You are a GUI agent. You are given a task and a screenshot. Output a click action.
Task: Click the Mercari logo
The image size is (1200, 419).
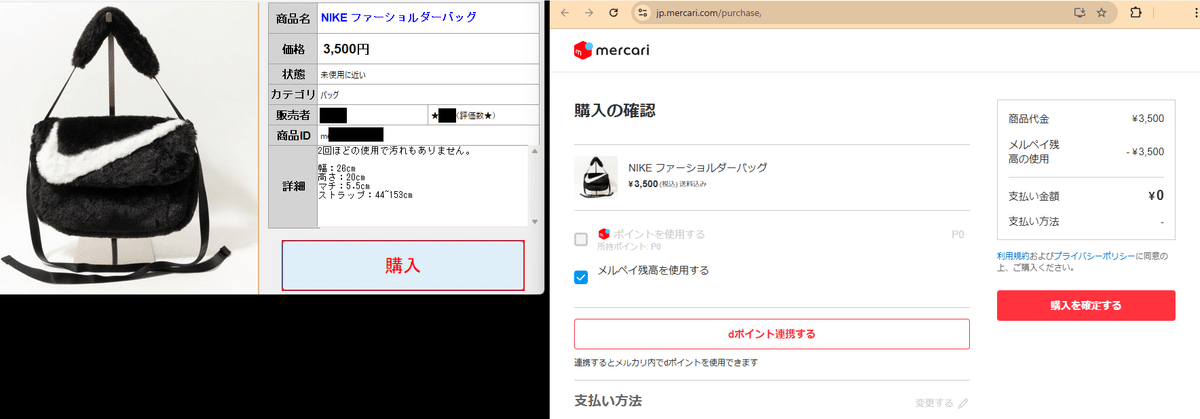point(612,49)
